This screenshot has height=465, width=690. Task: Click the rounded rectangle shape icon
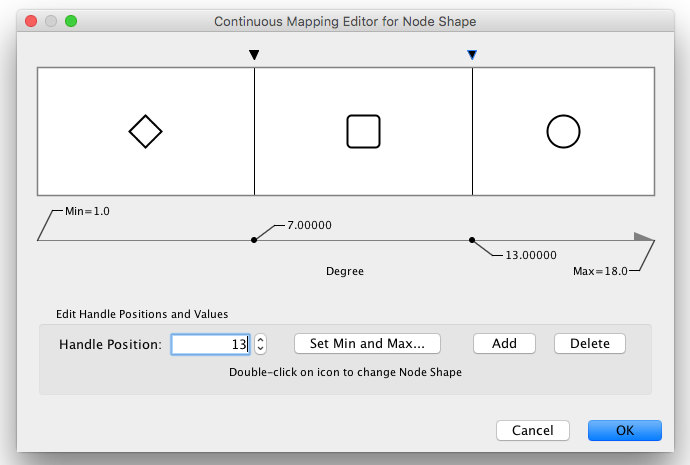point(363,131)
